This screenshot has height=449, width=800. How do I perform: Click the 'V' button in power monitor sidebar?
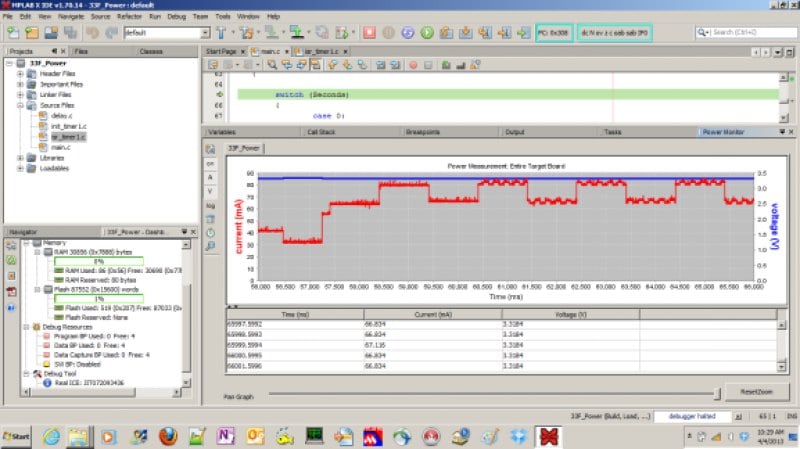(211, 191)
